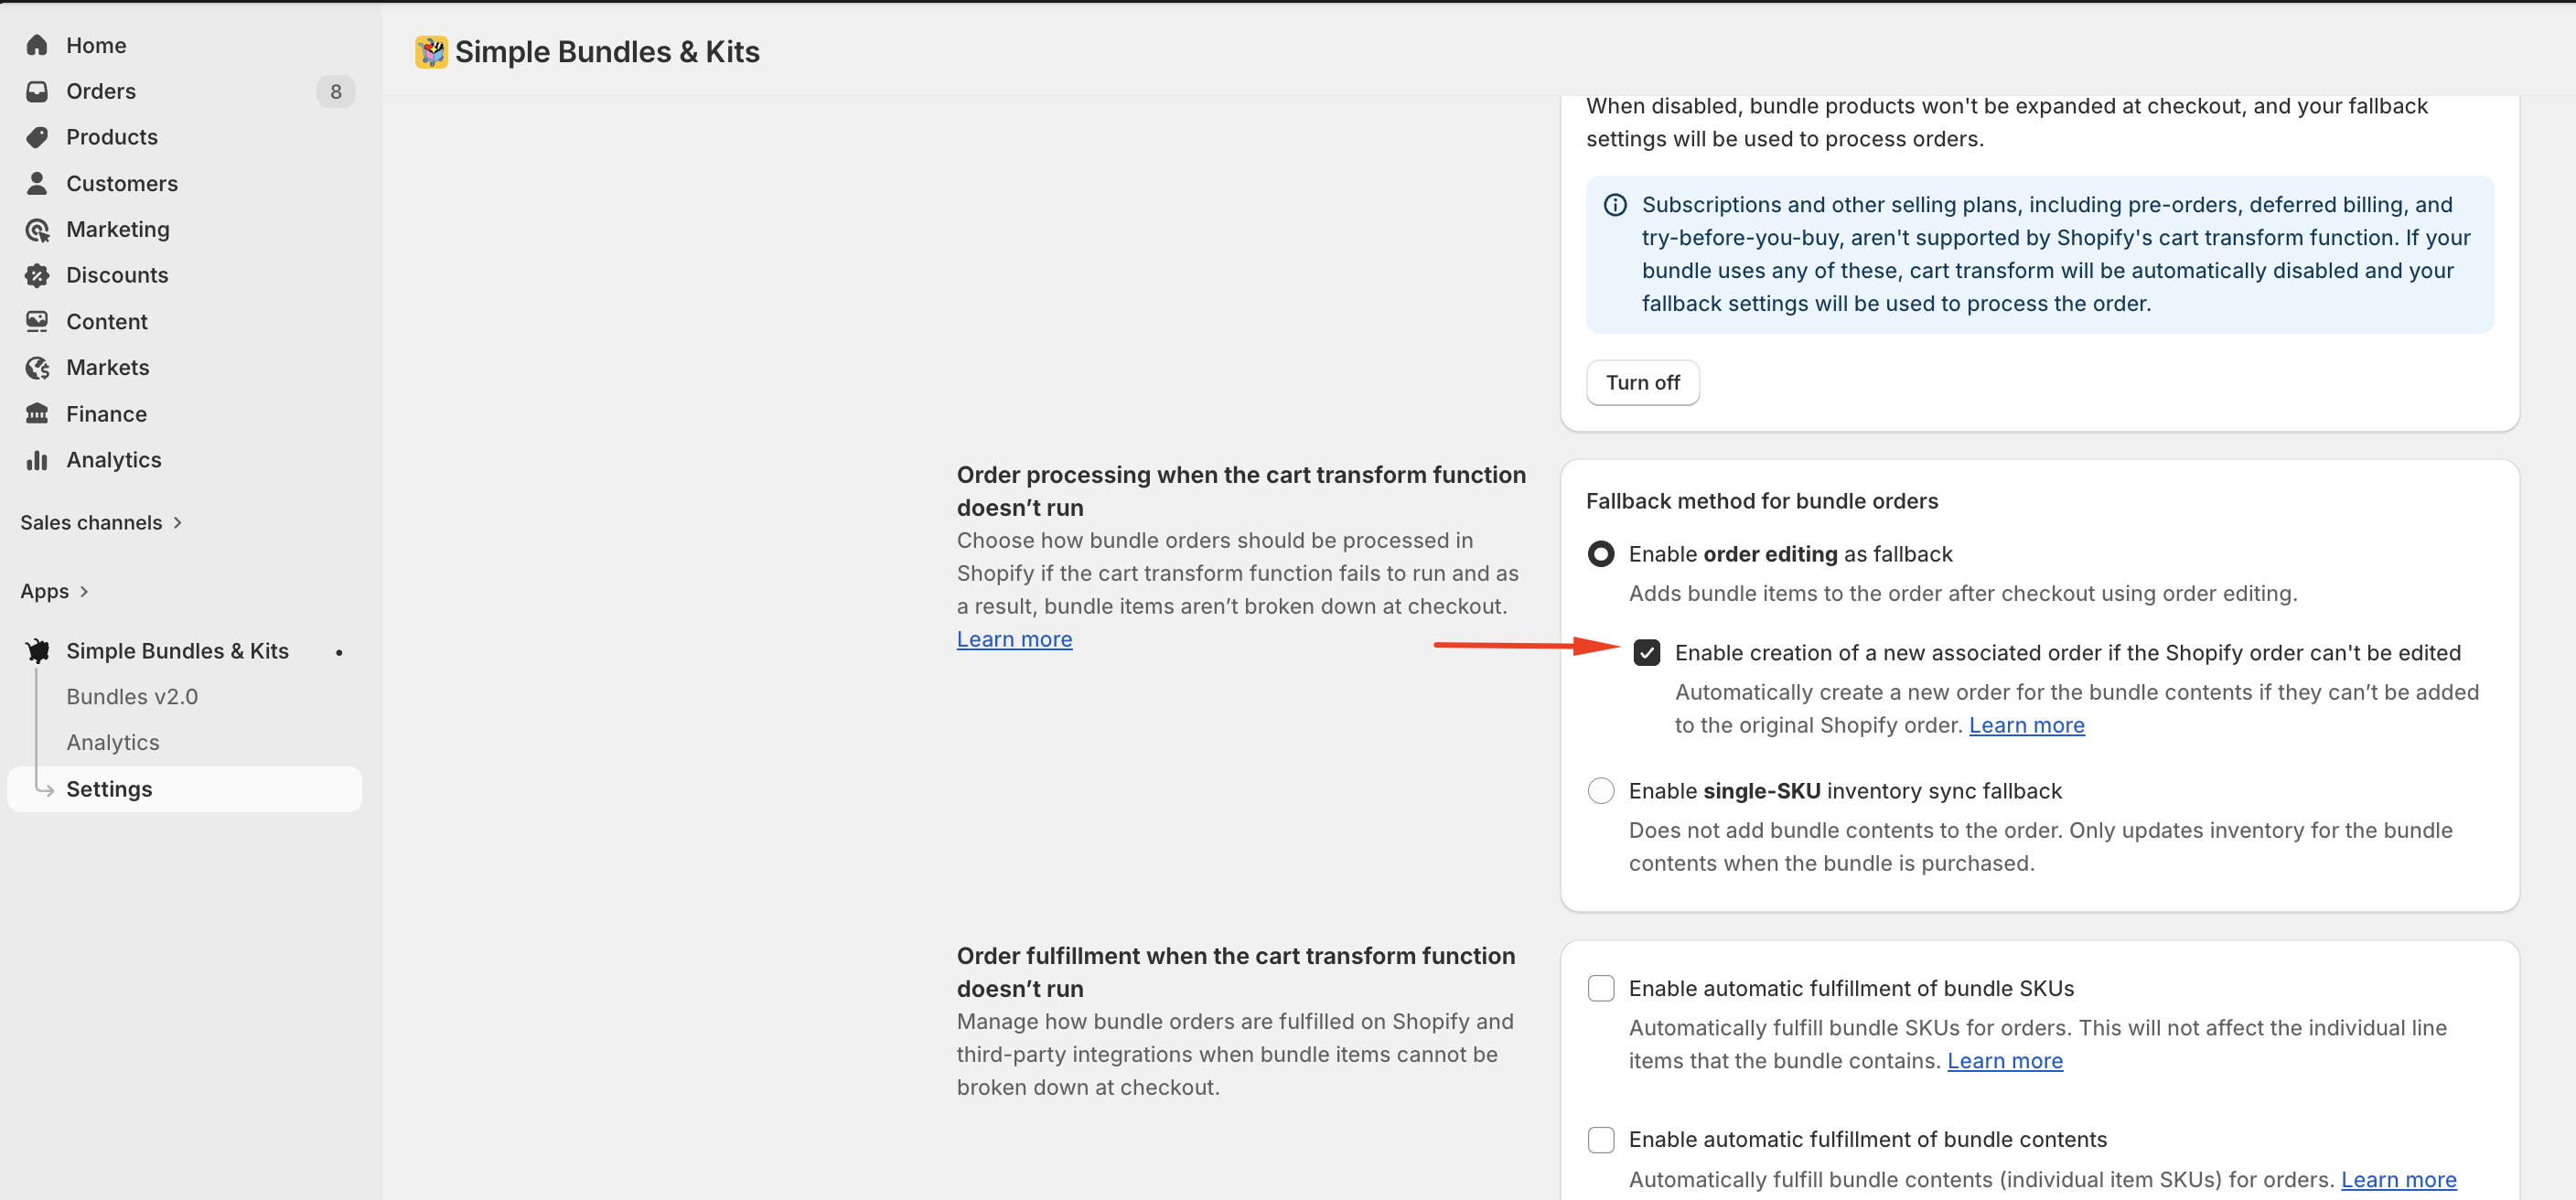
Task: Click the Home house icon
Action: click(37, 45)
